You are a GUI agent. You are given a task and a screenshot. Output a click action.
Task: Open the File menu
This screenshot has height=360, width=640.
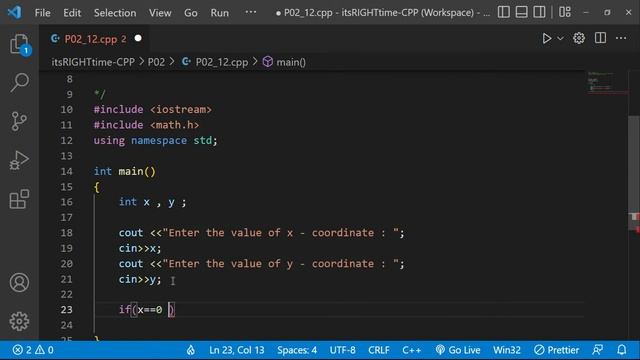coord(42,13)
